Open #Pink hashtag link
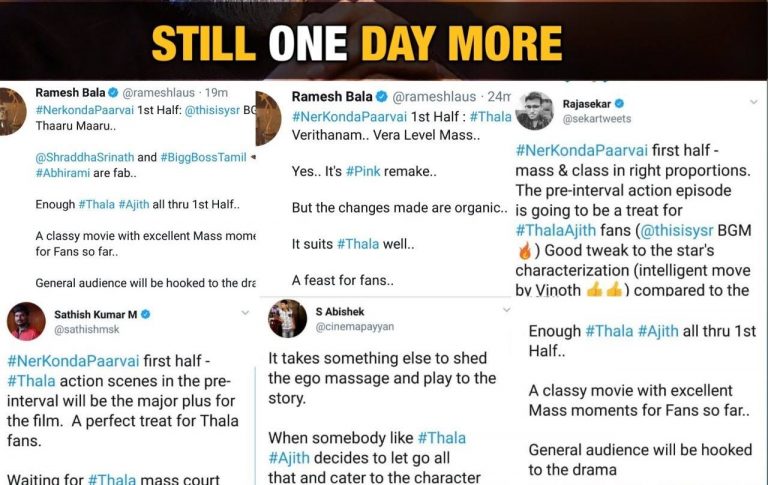The image size is (768, 485). click(x=362, y=171)
